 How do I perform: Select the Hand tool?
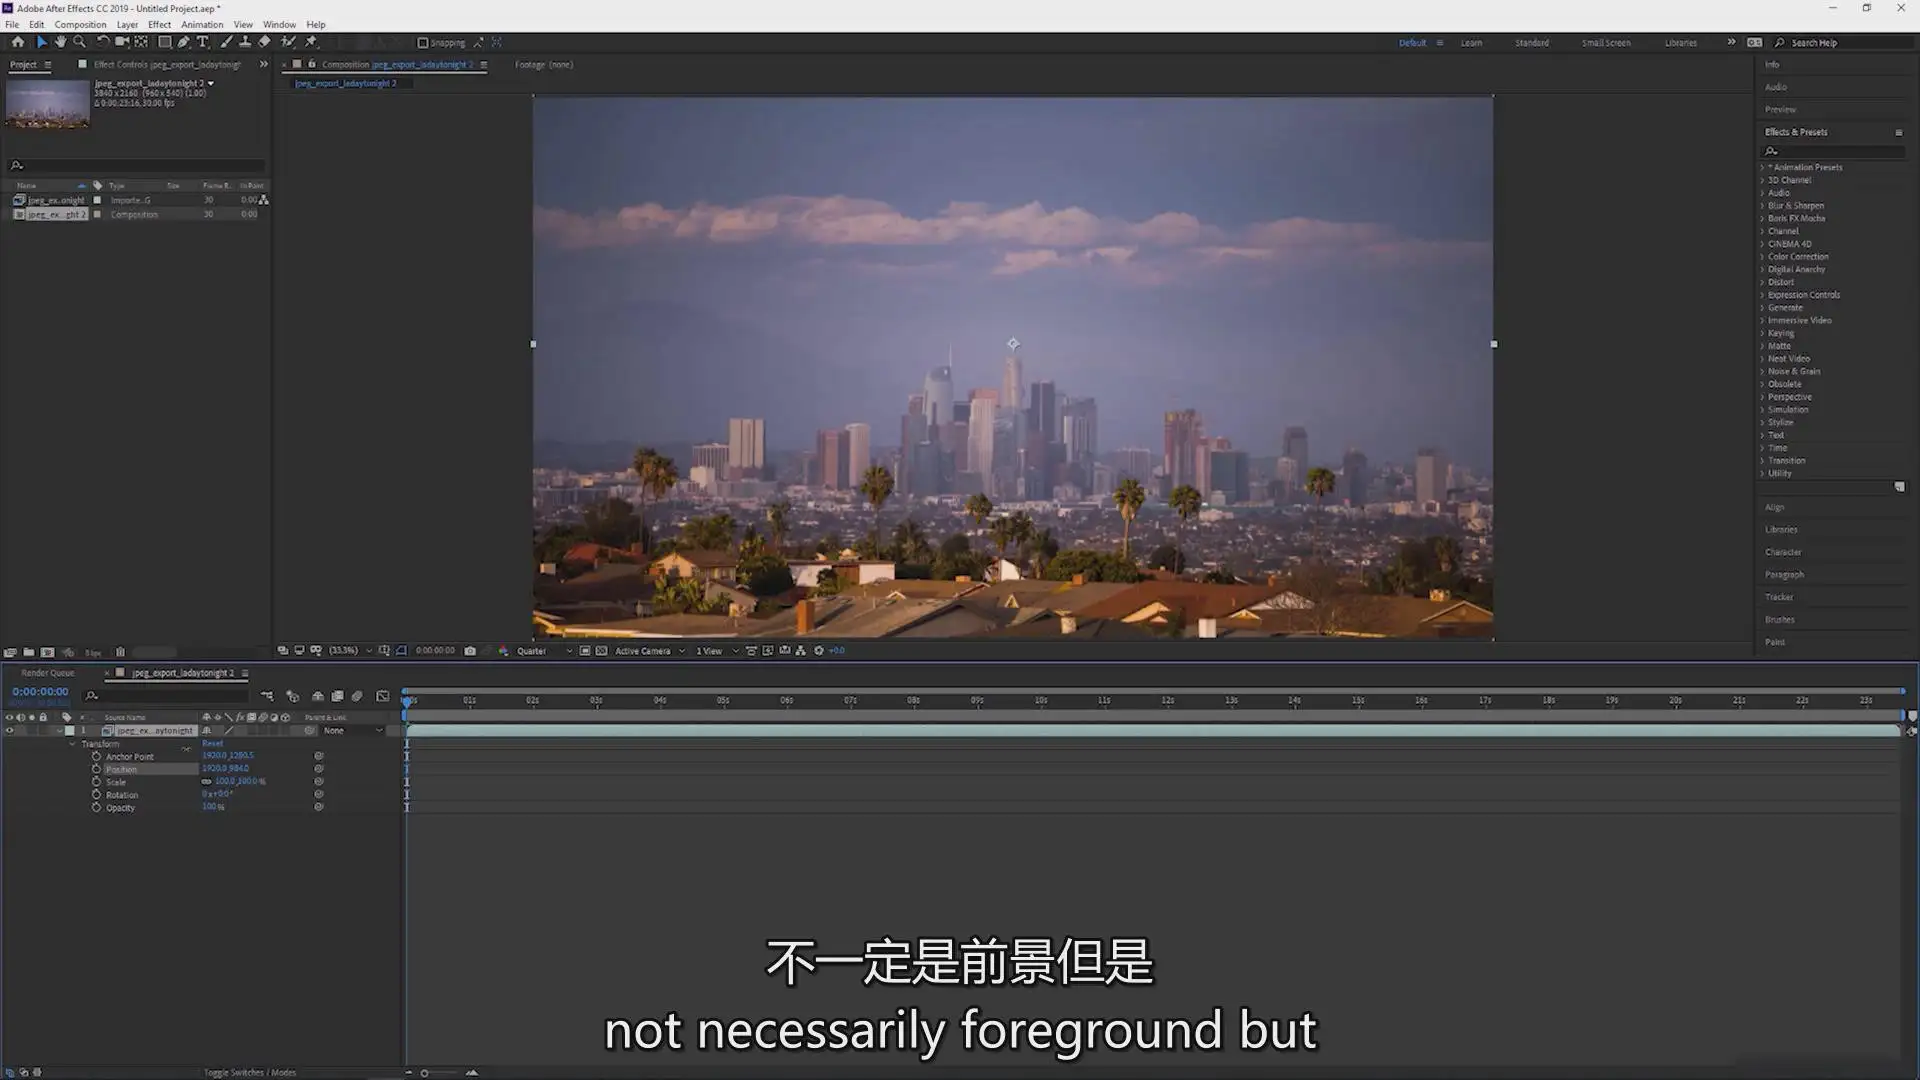click(x=60, y=42)
